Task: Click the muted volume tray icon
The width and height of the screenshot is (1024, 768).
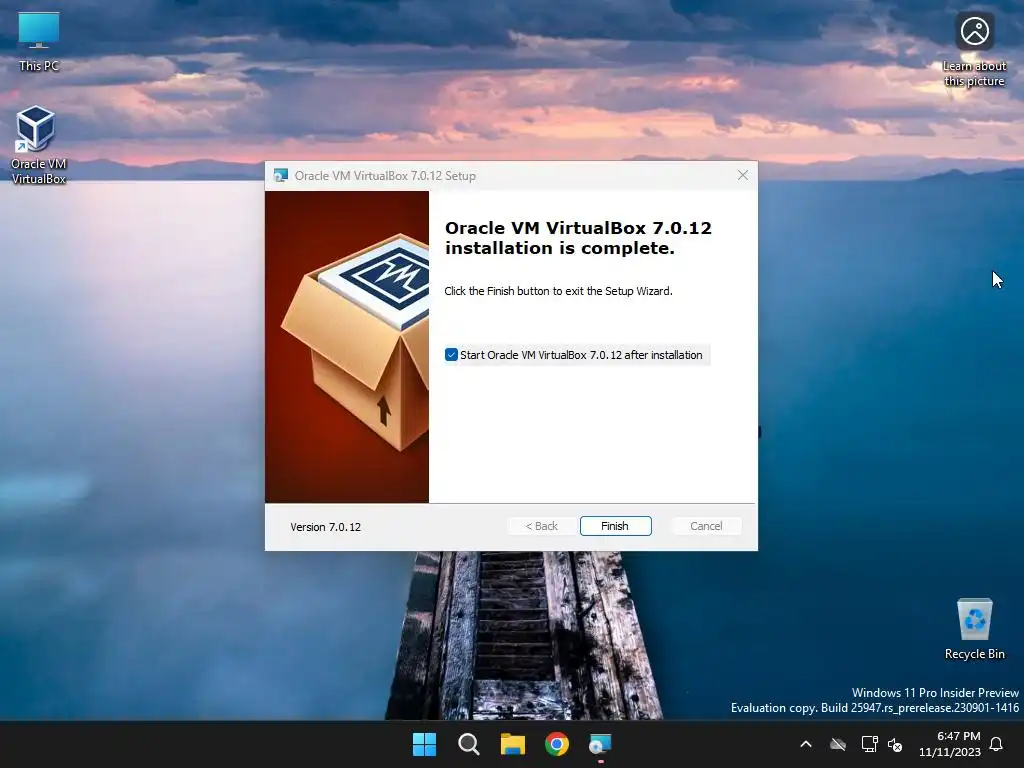Action: point(895,744)
